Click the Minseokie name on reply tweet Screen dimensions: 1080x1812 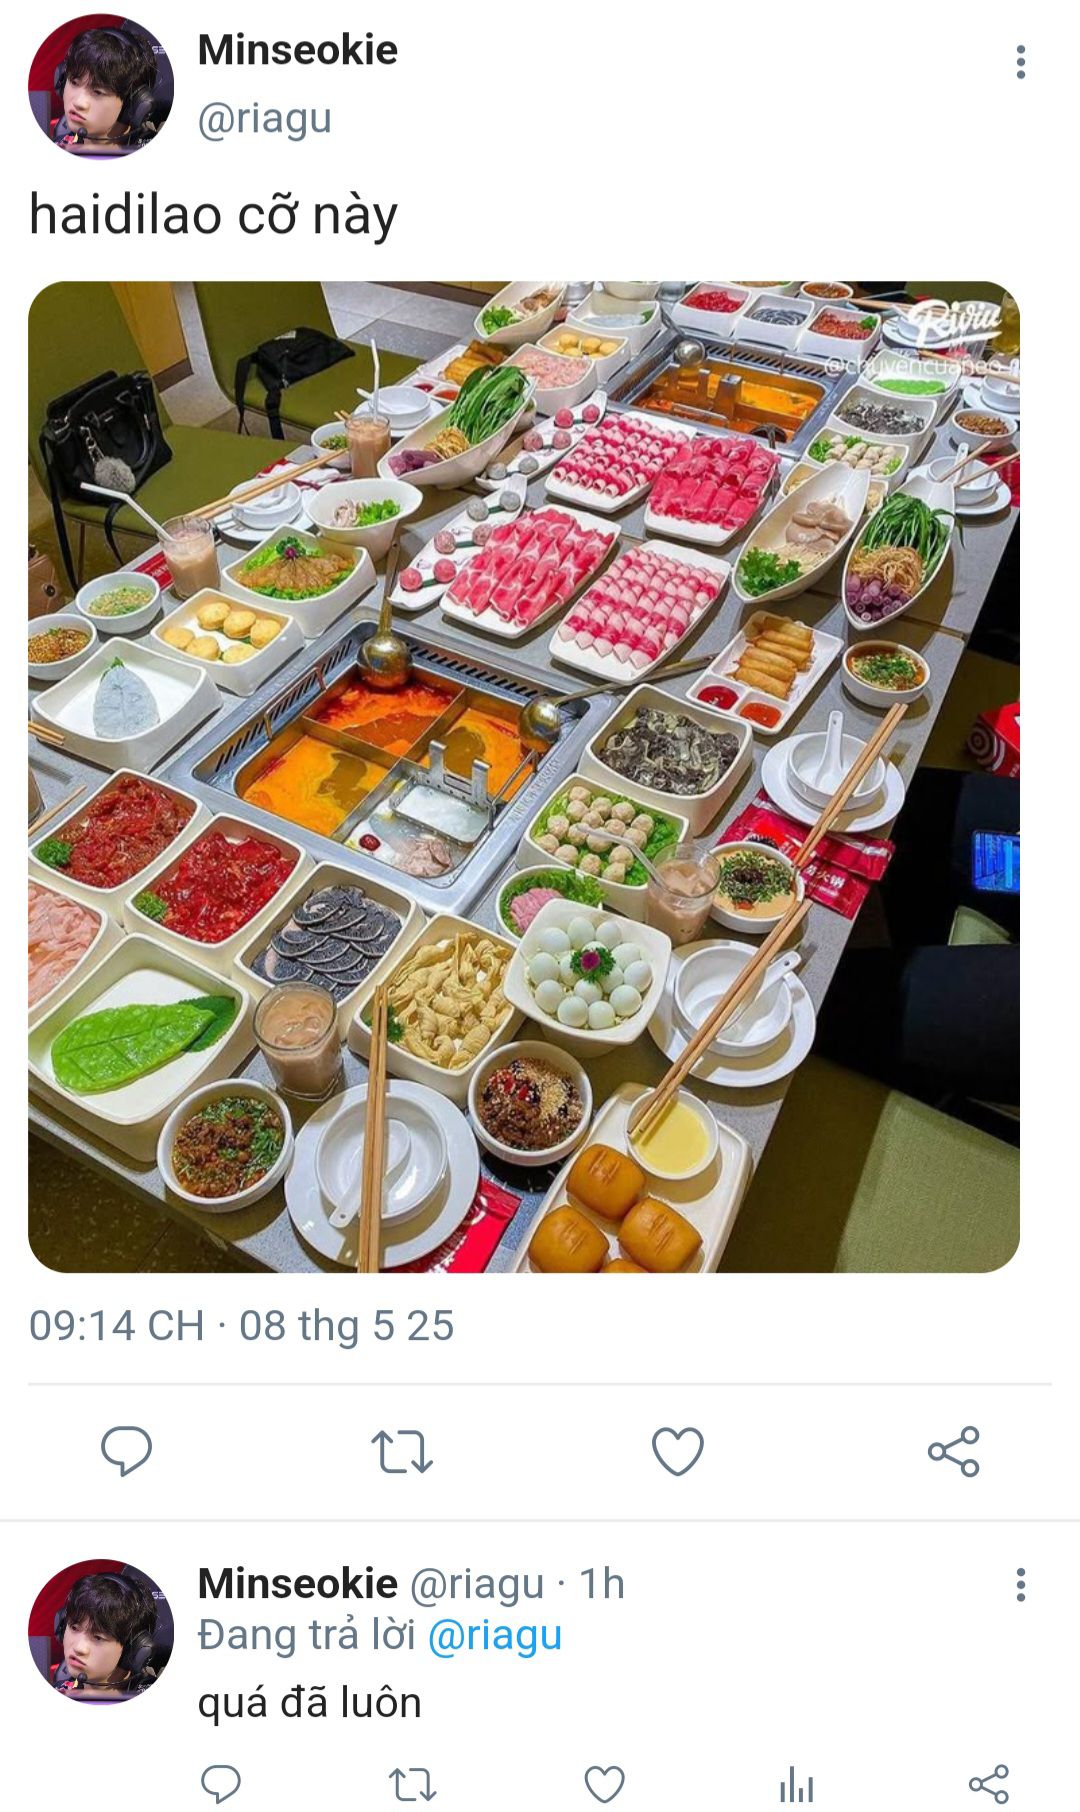(298, 1584)
